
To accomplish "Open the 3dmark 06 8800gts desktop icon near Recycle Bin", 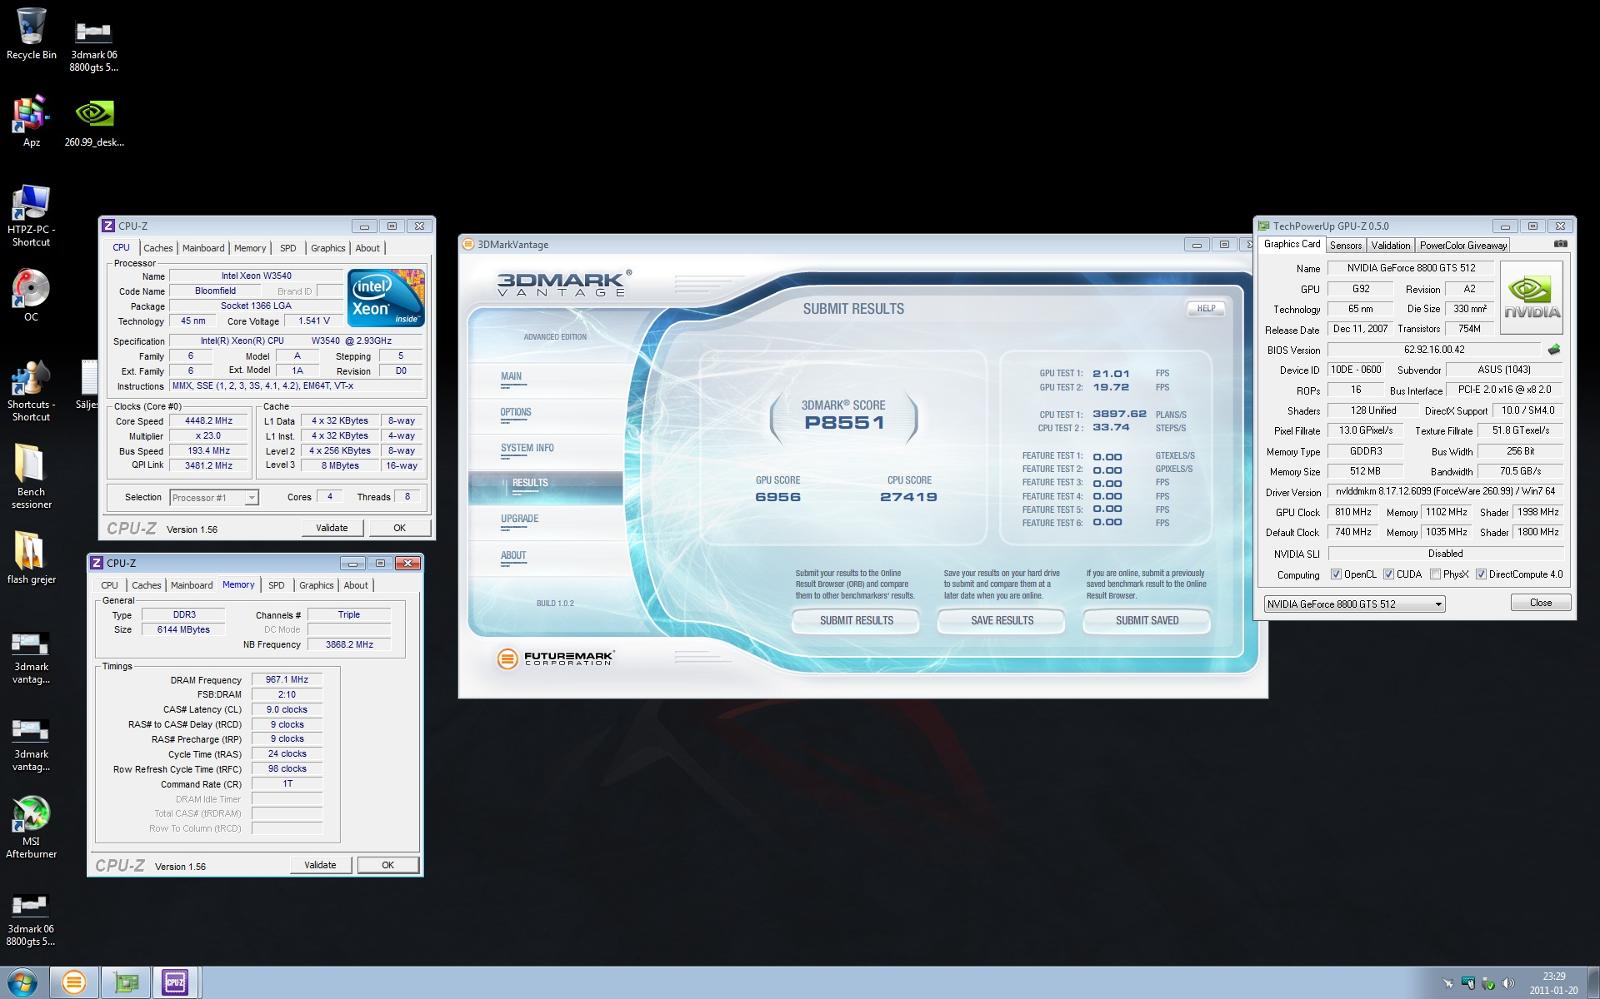I will (x=93, y=45).
